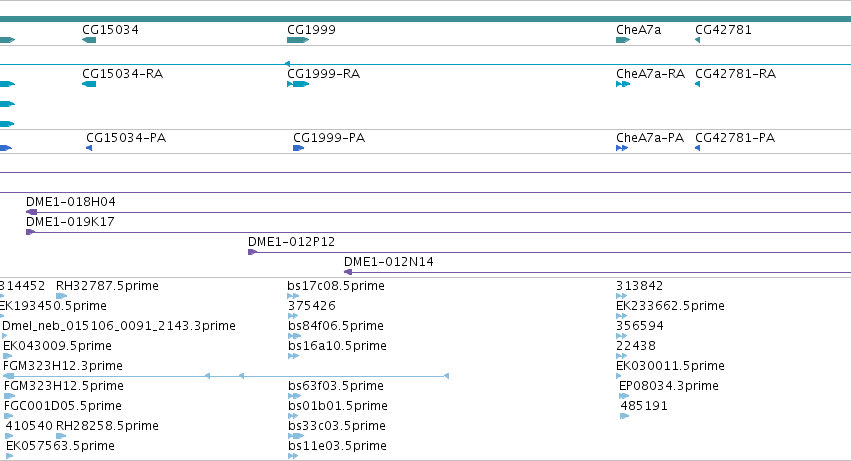
Task: Click protein CG42781-PA label
Action: [735, 138]
